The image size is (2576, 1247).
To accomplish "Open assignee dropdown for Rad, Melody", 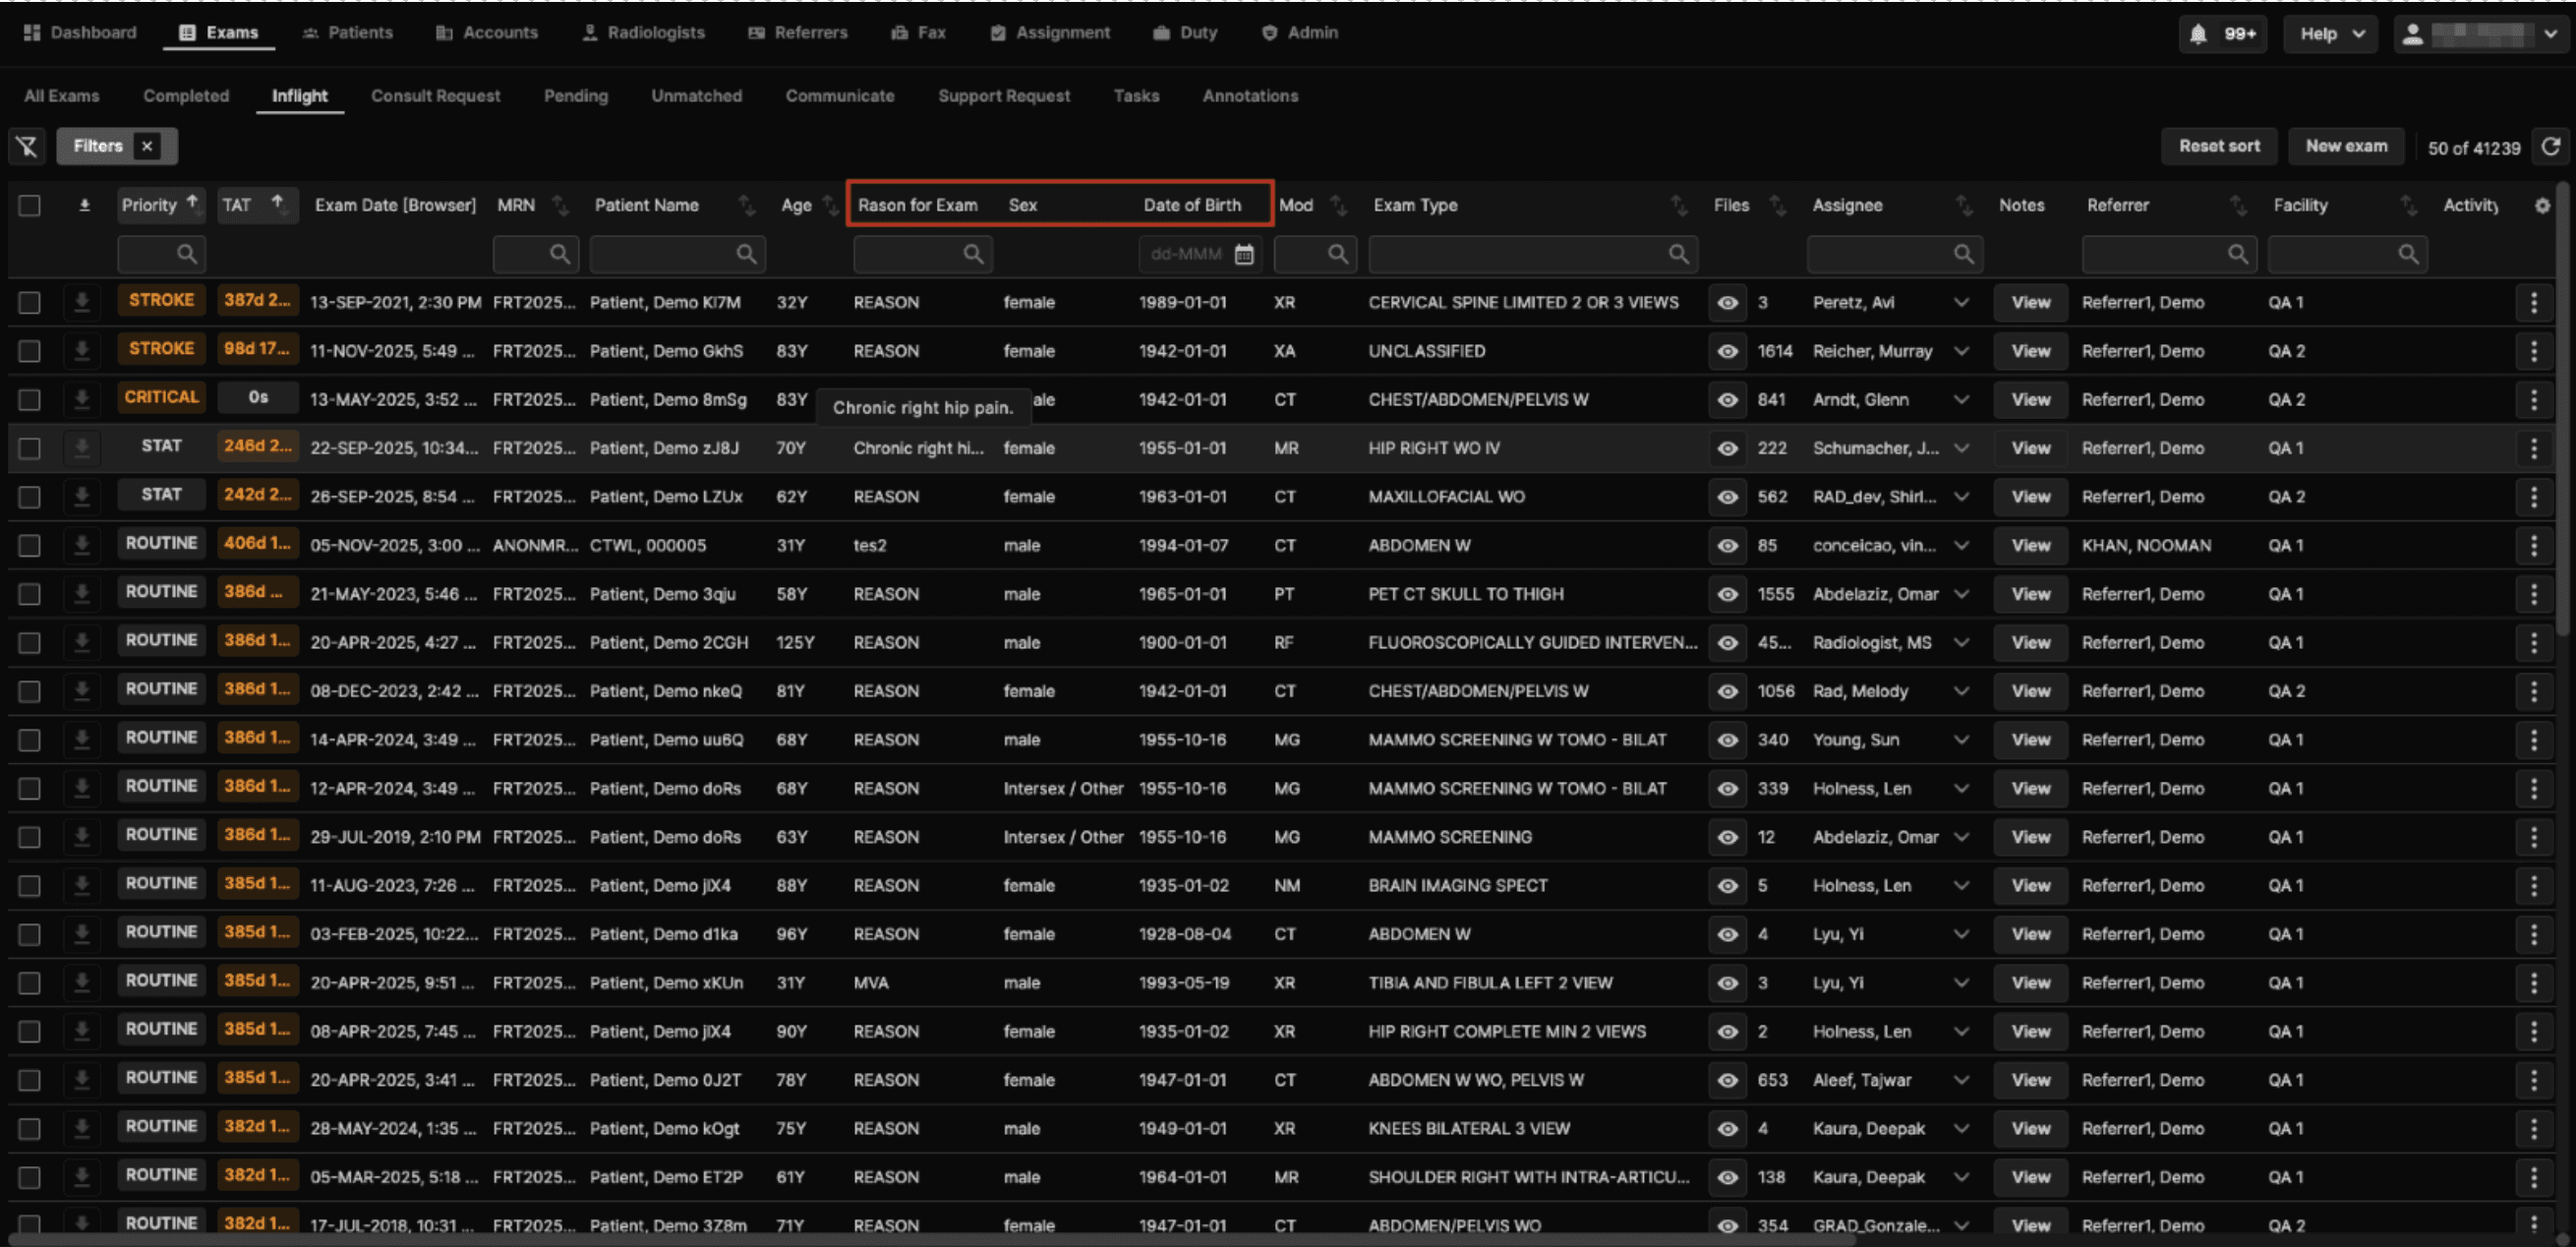I will tap(1961, 691).
